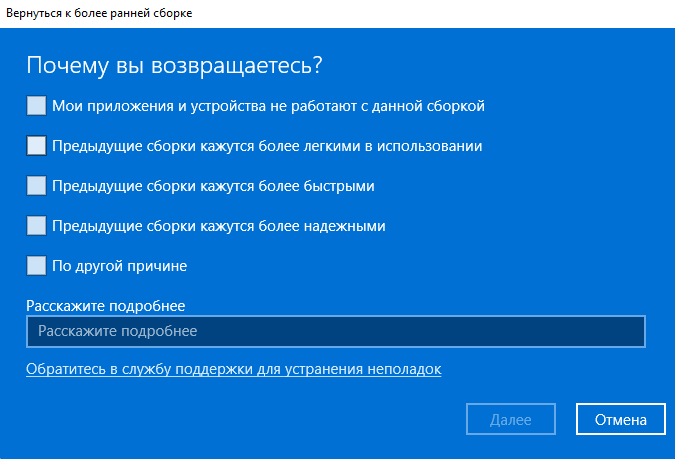This screenshot has width=675, height=459.
Task: Click the label 'Предыдущие сборки кажутся более надежными'
Action: pyautogui.click(x=218, y=226)
